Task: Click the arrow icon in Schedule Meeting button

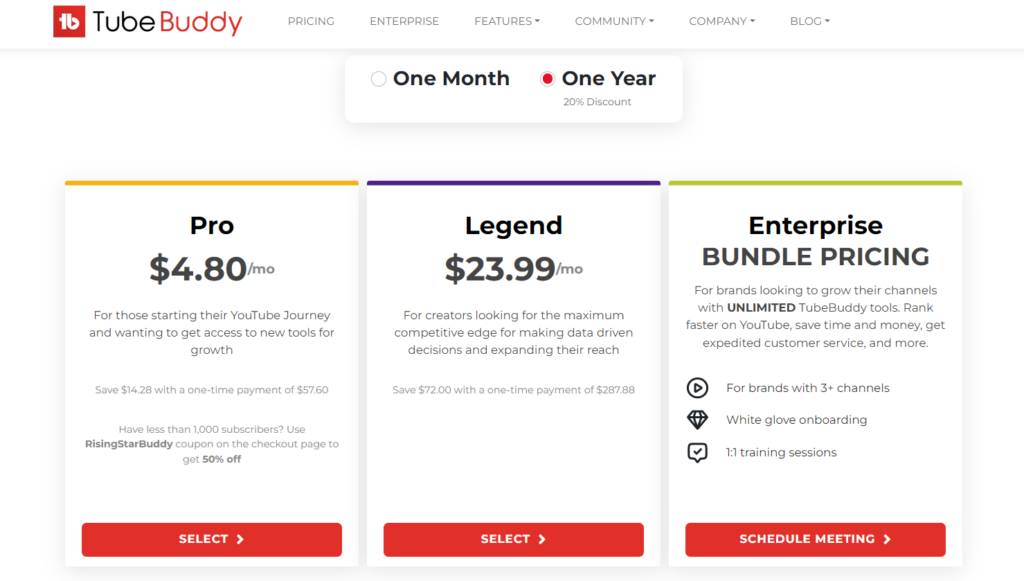Action: 886,539
